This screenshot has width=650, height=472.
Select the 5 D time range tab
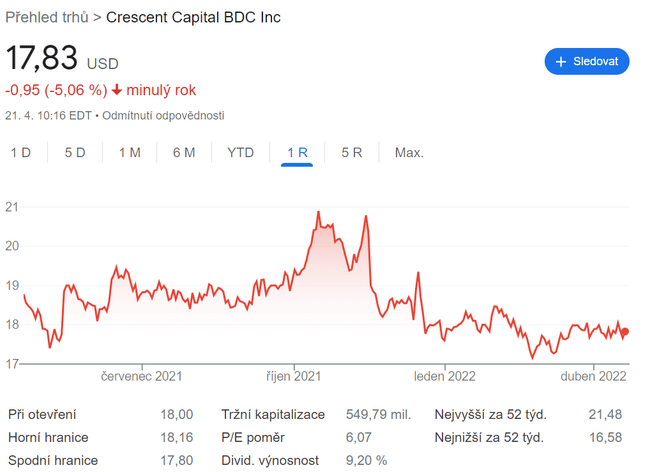coord(75,153)
